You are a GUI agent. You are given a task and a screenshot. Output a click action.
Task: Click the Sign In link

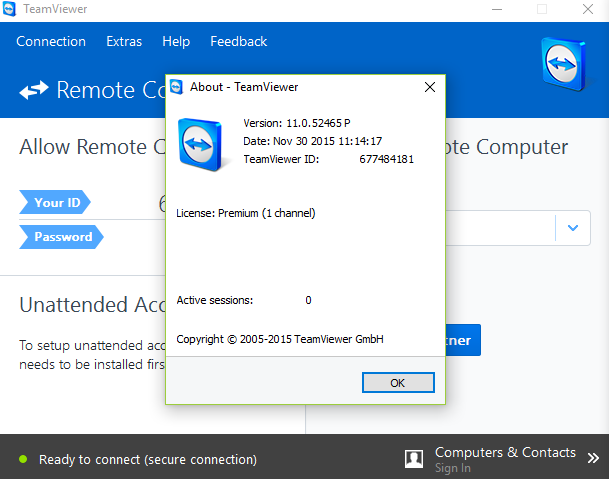pos(452,468)
